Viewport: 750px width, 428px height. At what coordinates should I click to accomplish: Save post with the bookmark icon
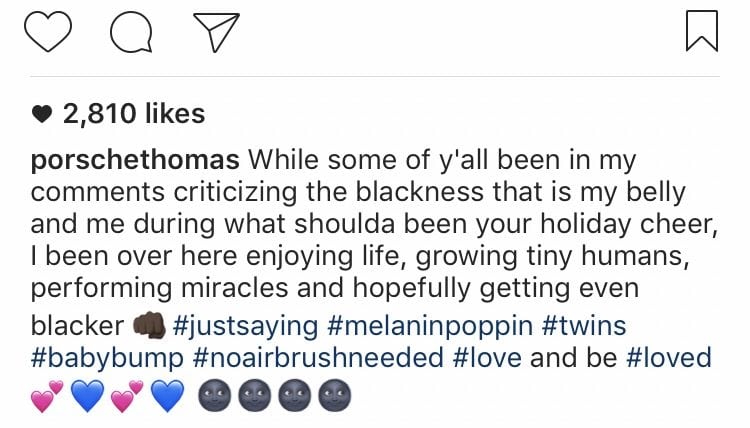(x=702, y=30)
